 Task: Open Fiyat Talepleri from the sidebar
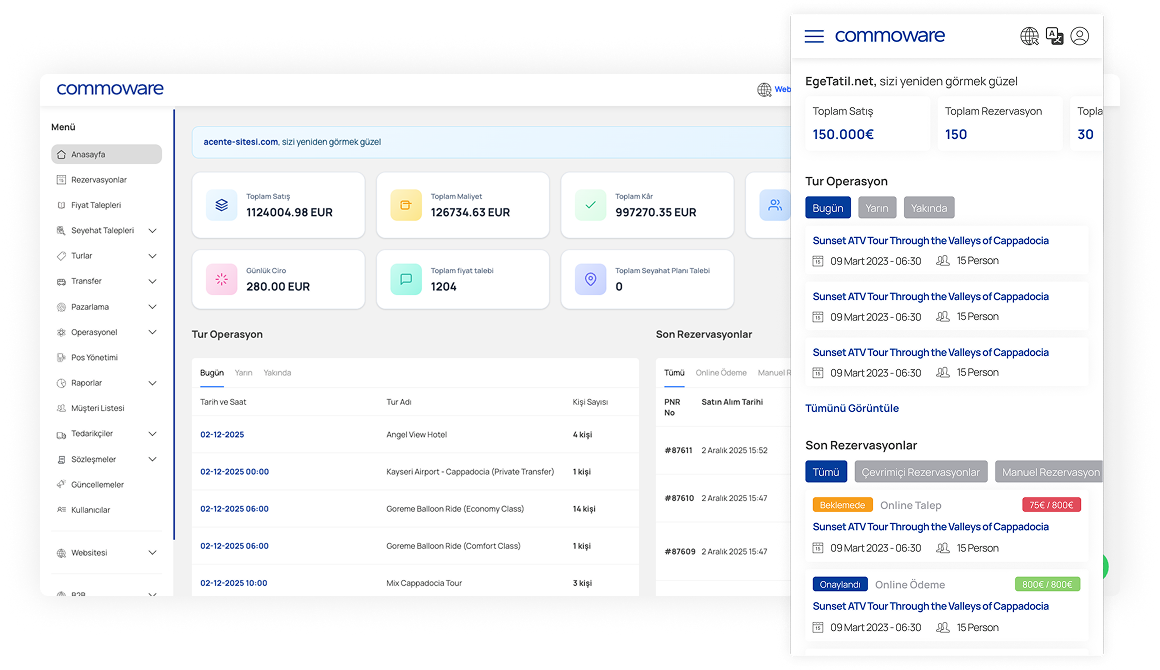[94, 204]
